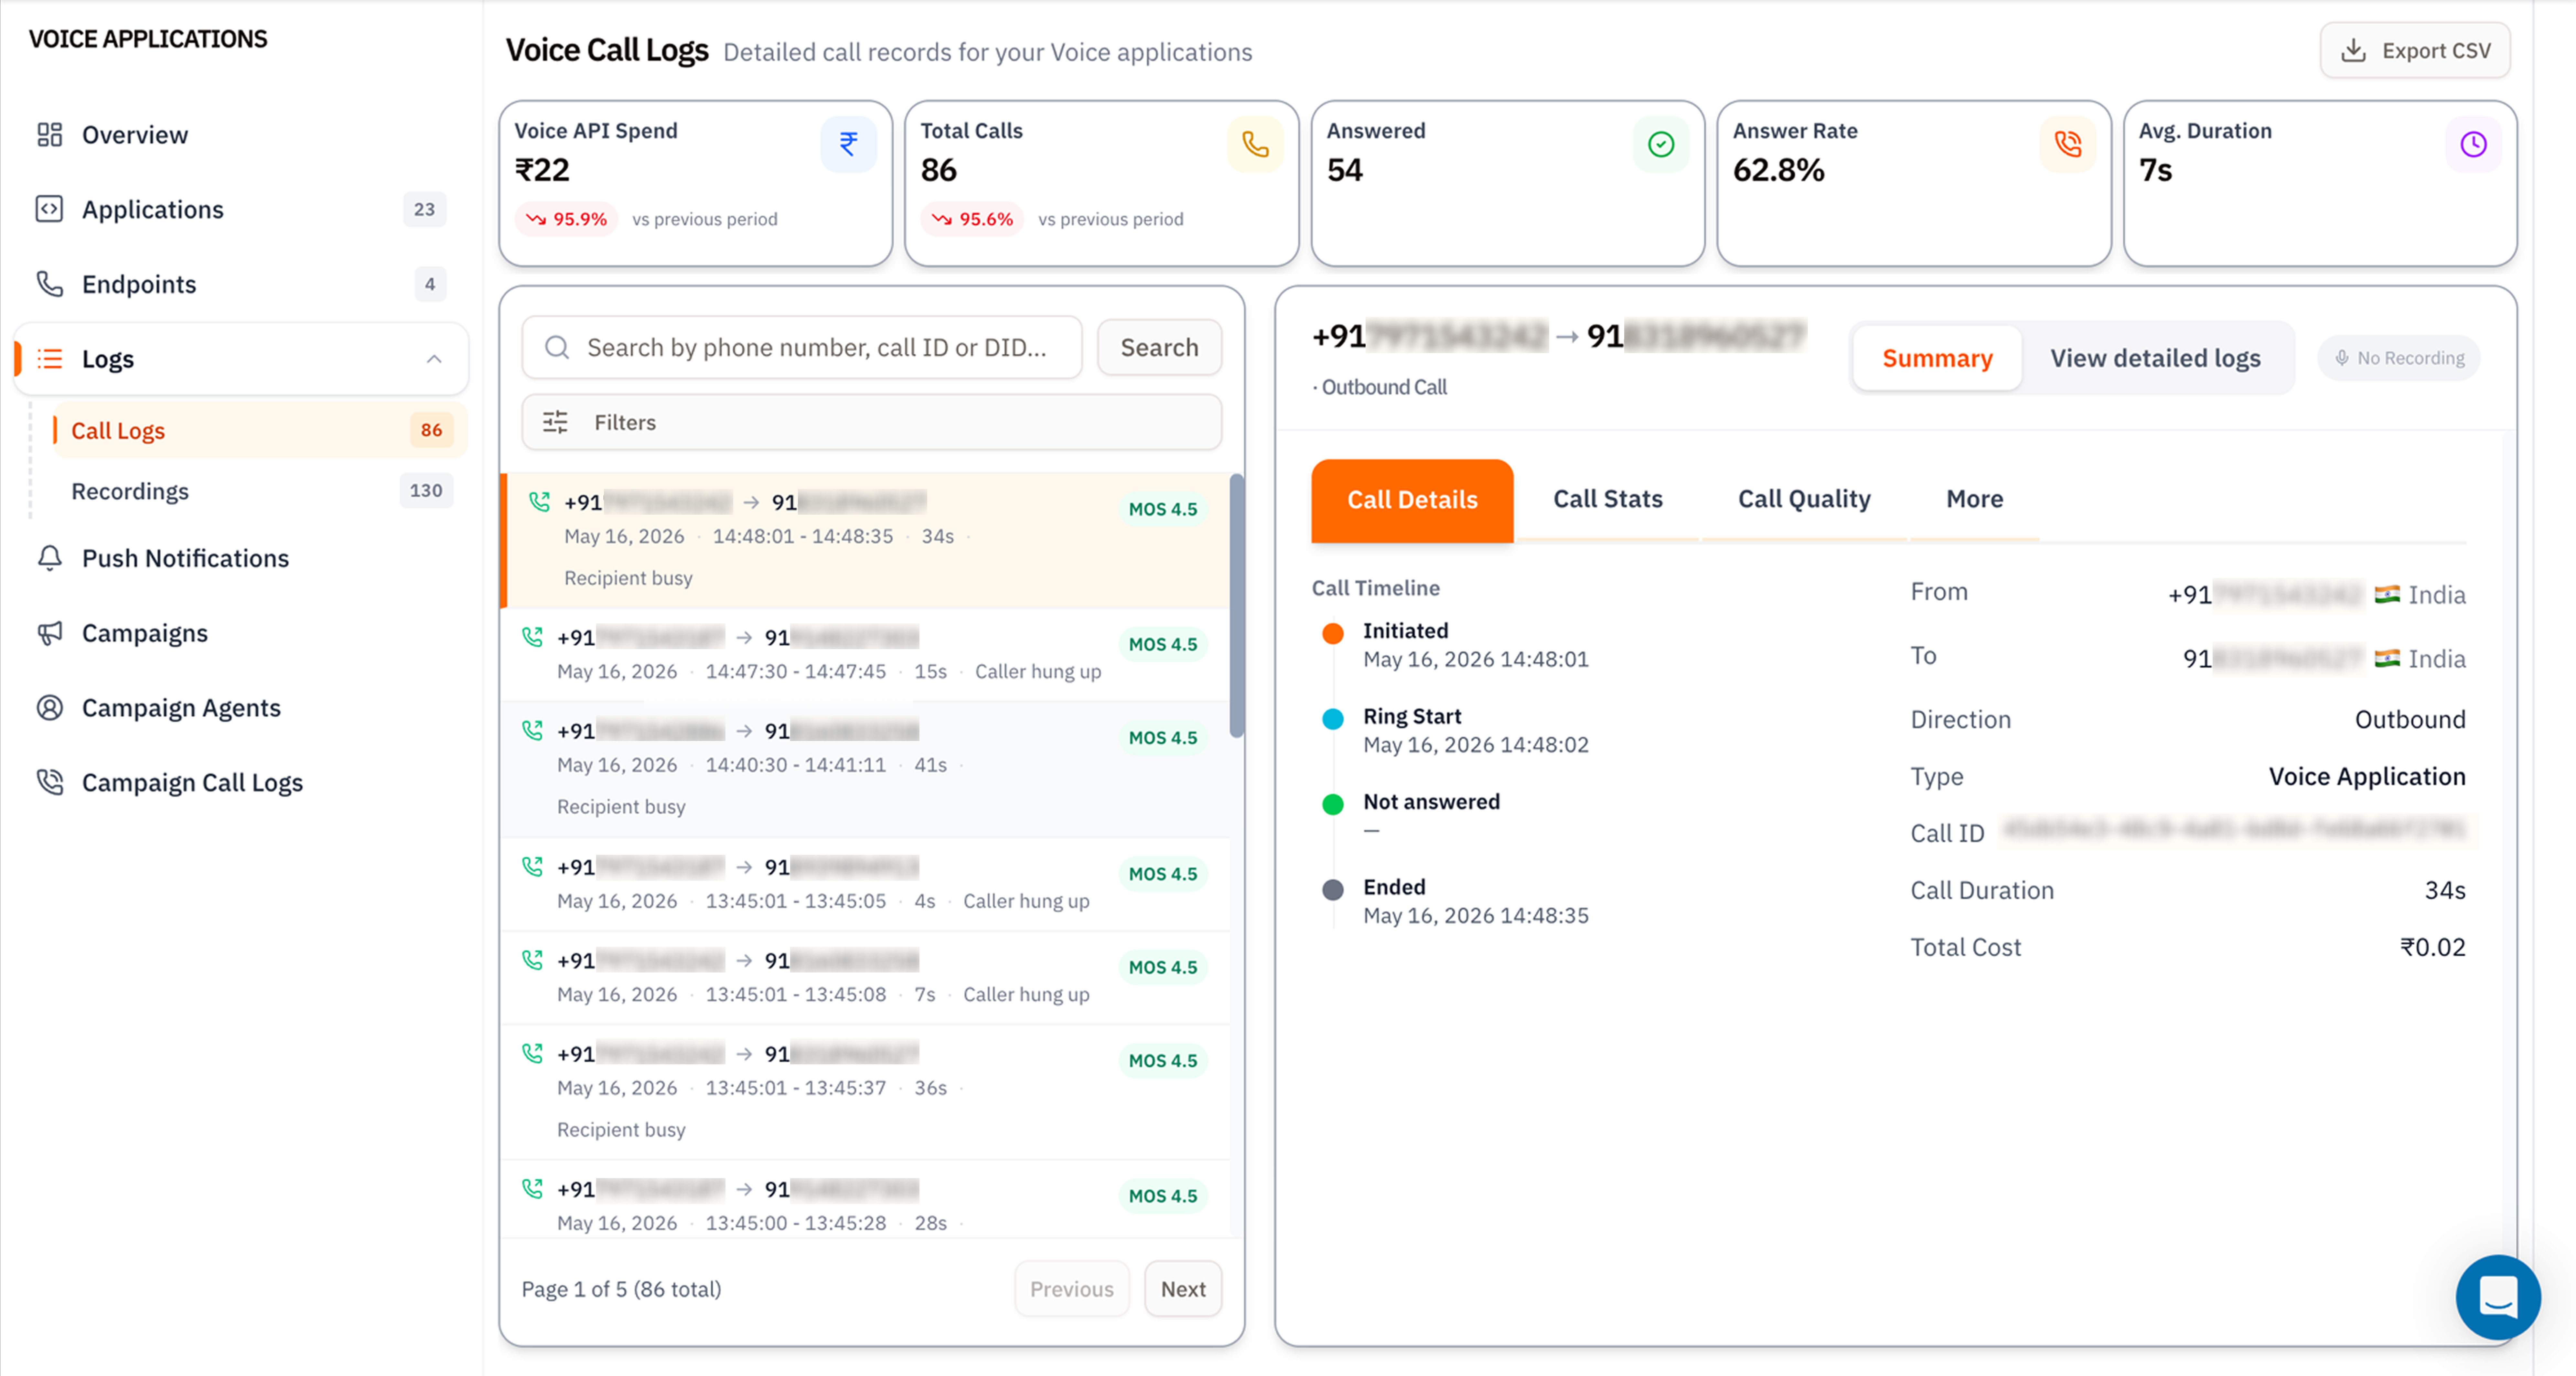Click outbound call icon on 14:40:30 log row
The height and width of the screenshot is (1376, 2576).
coord(533,730)
